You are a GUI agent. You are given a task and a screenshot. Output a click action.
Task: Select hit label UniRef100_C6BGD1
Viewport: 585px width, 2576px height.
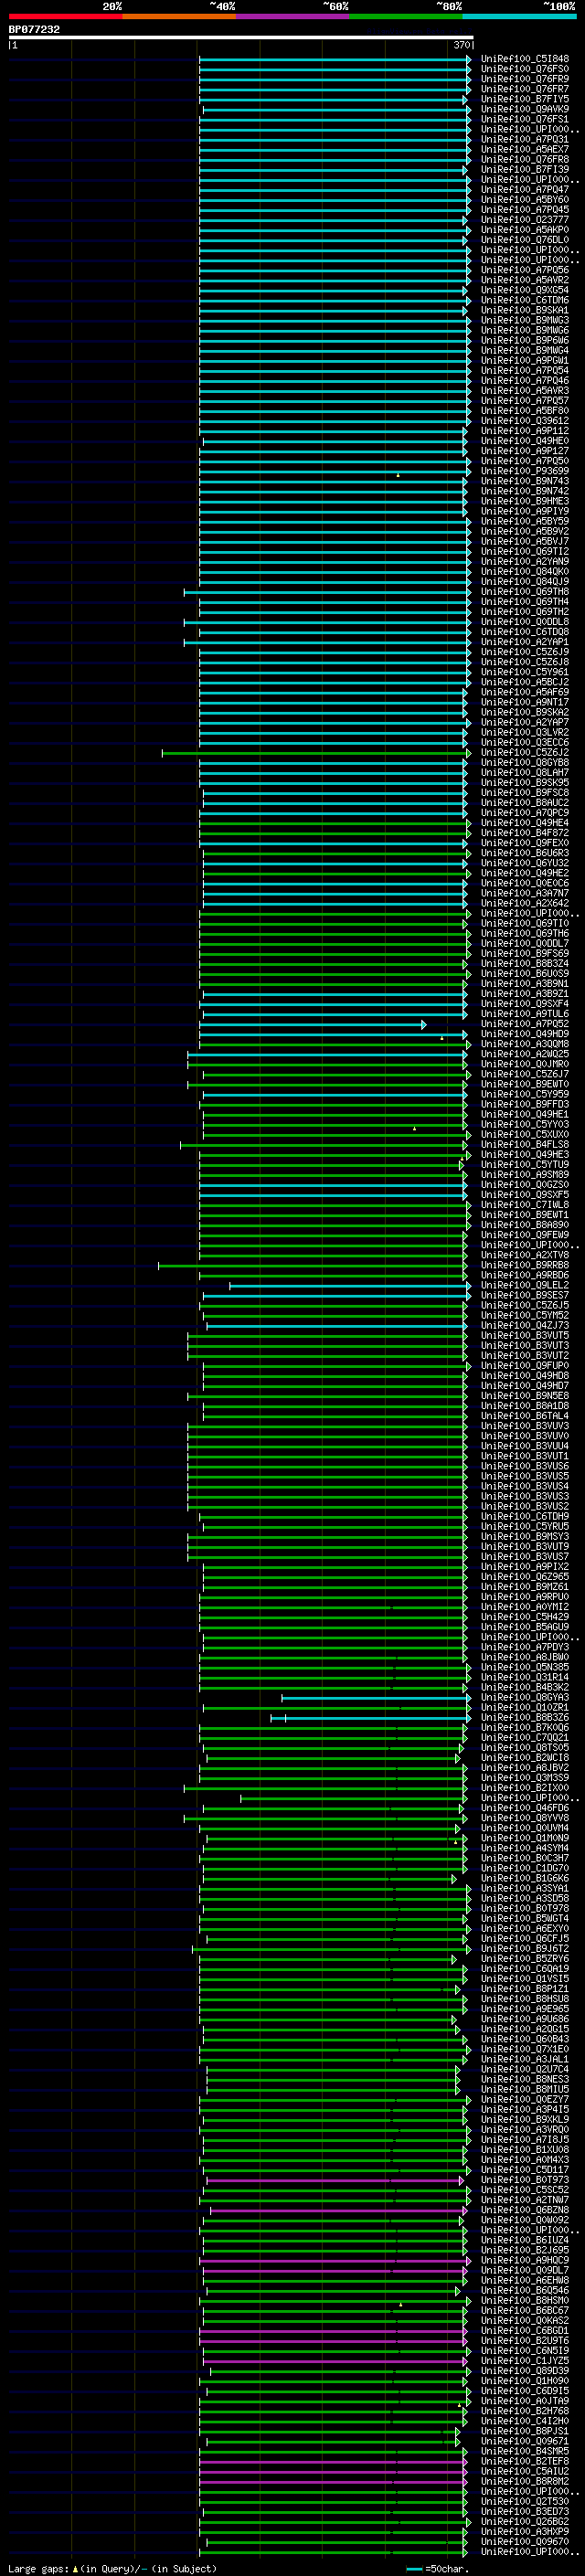(x=525, y=2330)
